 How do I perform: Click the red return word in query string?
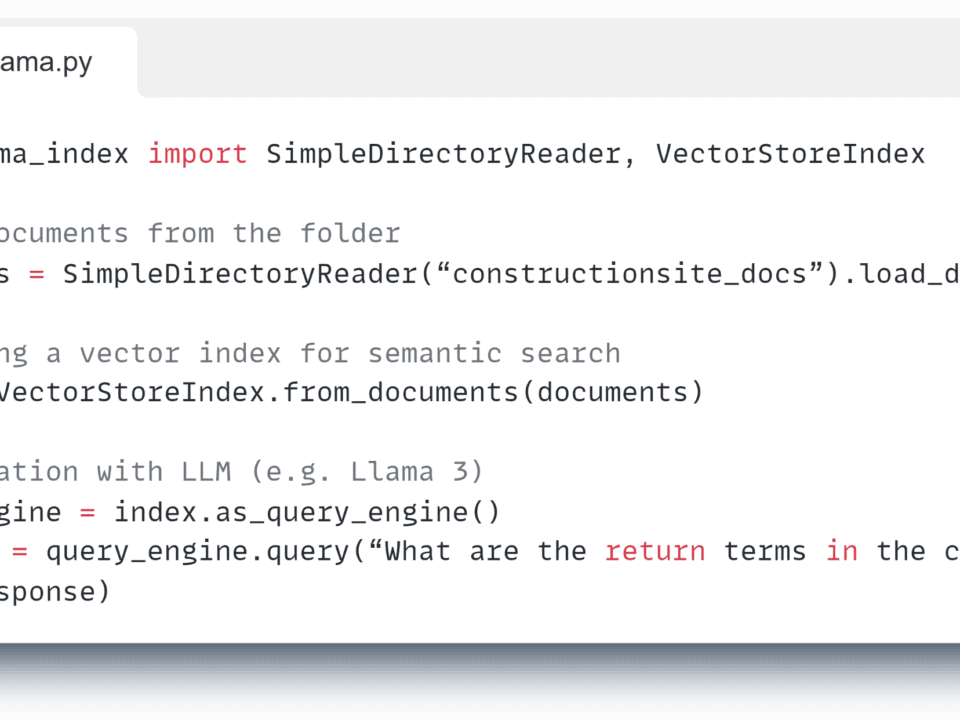[x=655, y=552]
